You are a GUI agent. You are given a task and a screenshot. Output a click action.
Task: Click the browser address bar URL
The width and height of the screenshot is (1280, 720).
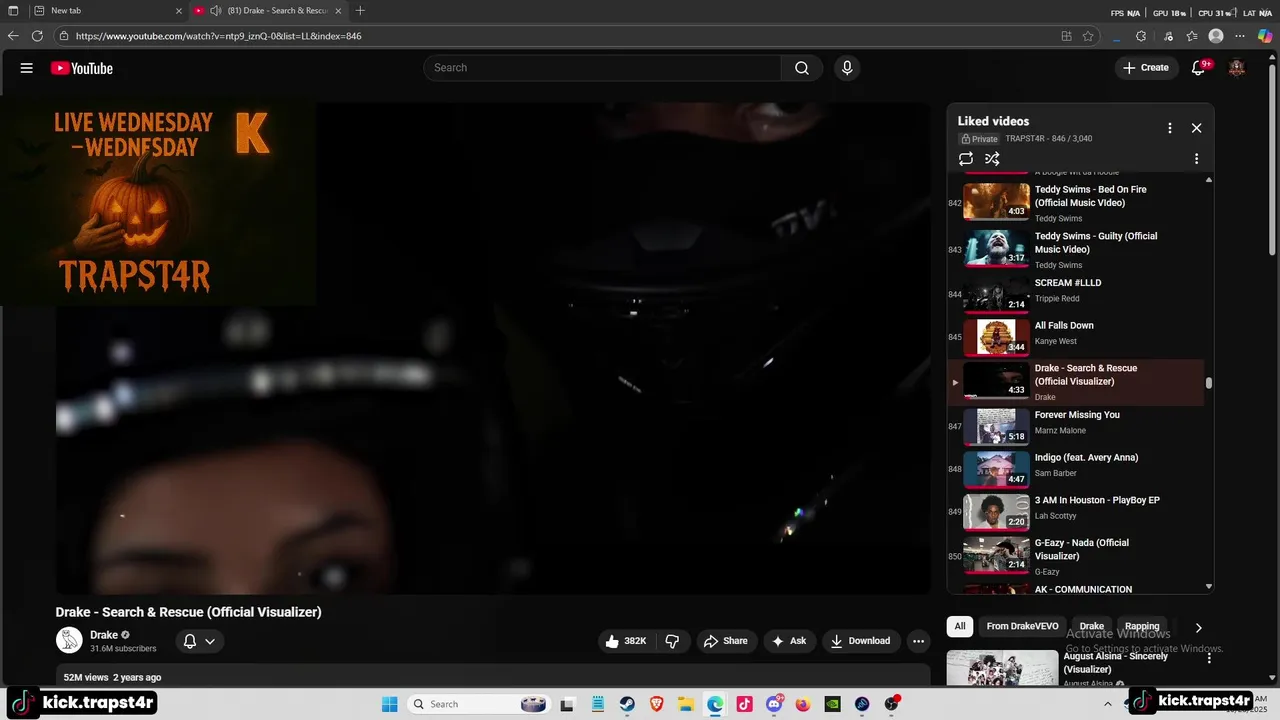coord(219,36)
